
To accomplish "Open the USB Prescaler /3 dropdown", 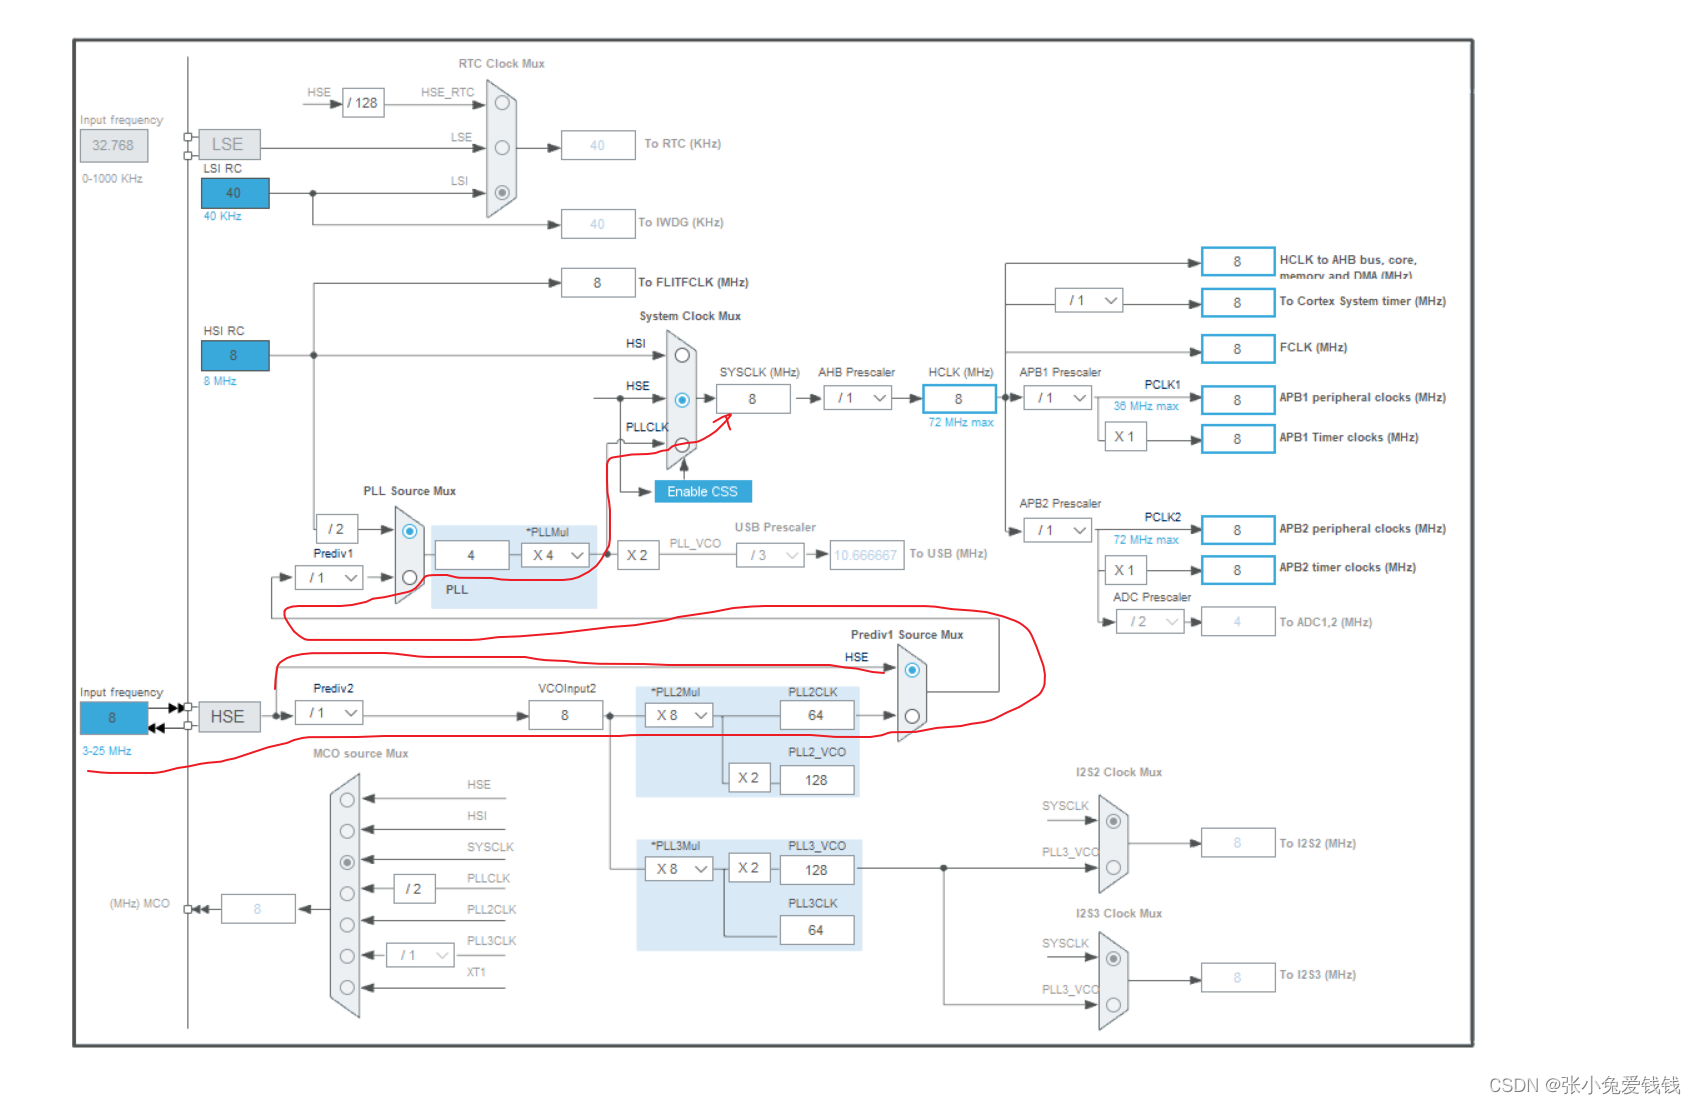I will point(770,555).
